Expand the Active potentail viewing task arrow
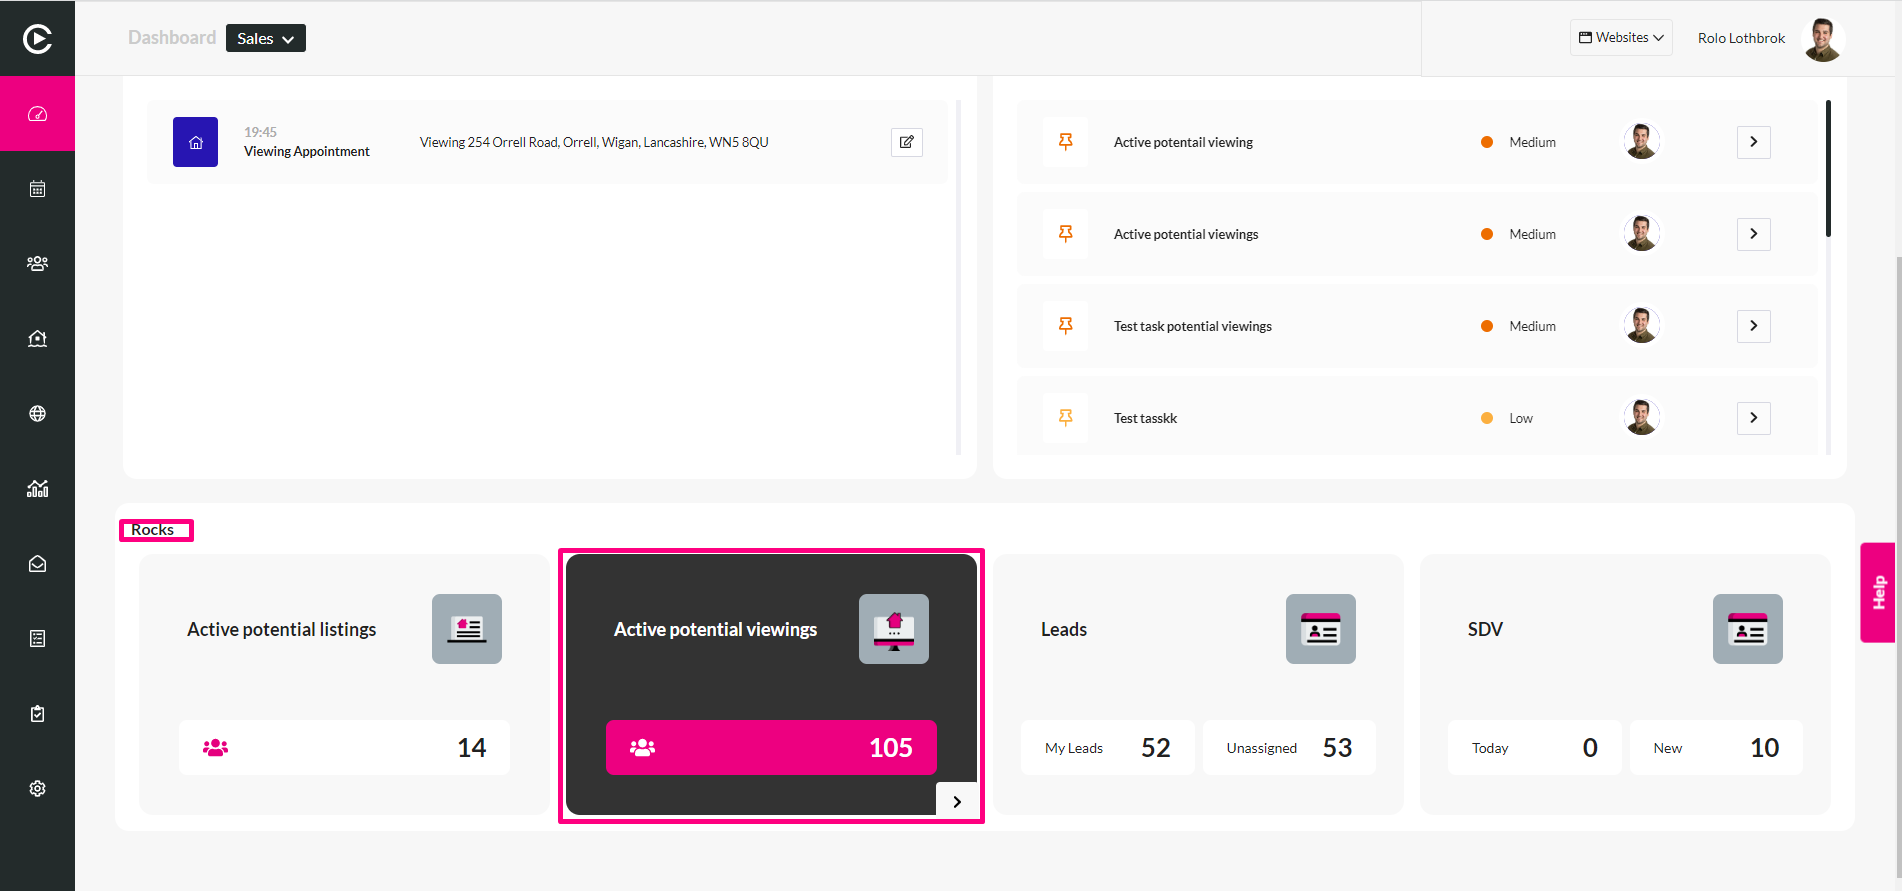This screenshot has width=1902, height=891. pos(1754,142)
